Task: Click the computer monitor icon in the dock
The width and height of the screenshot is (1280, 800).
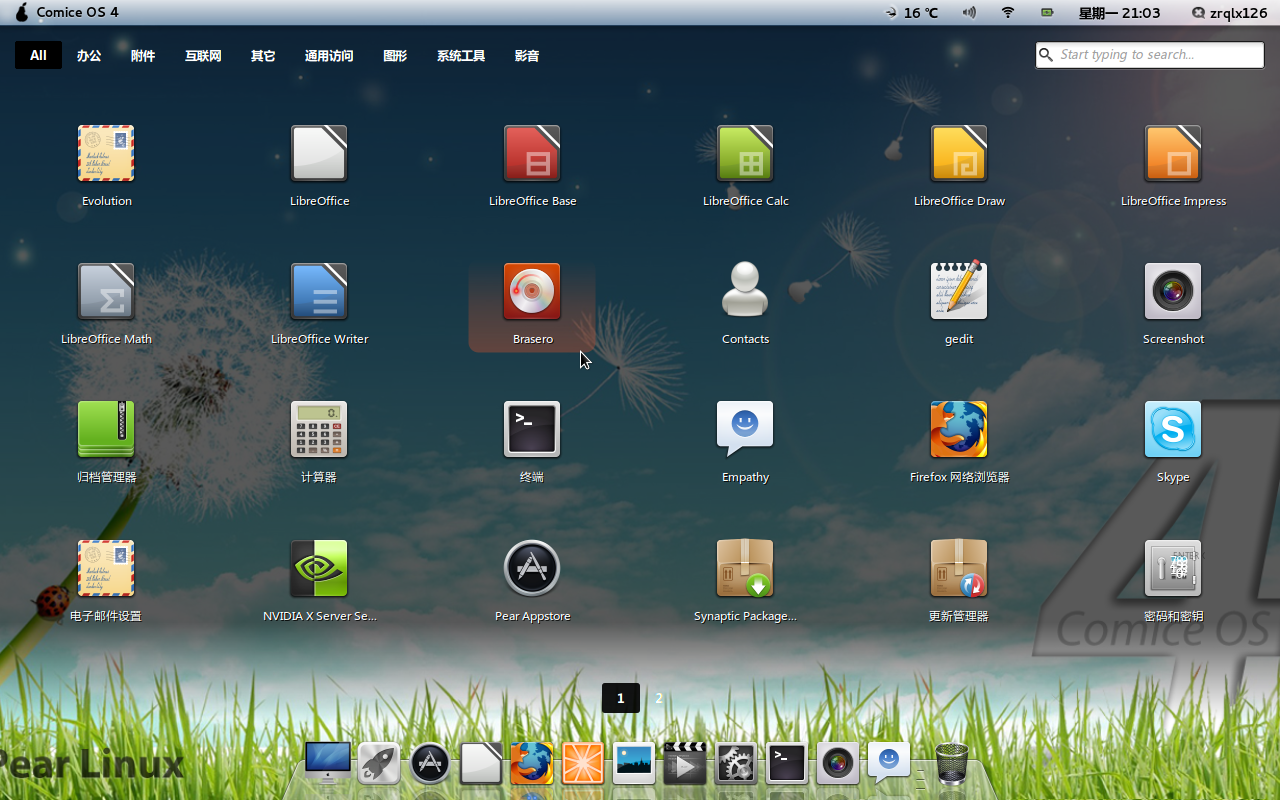Action: (x=328, y=763)
